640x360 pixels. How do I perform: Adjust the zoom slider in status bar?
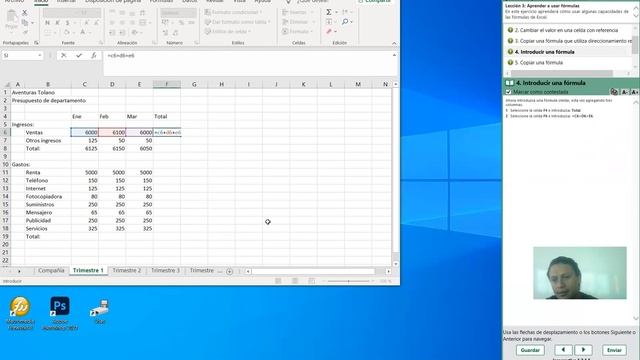click(348, 281)
